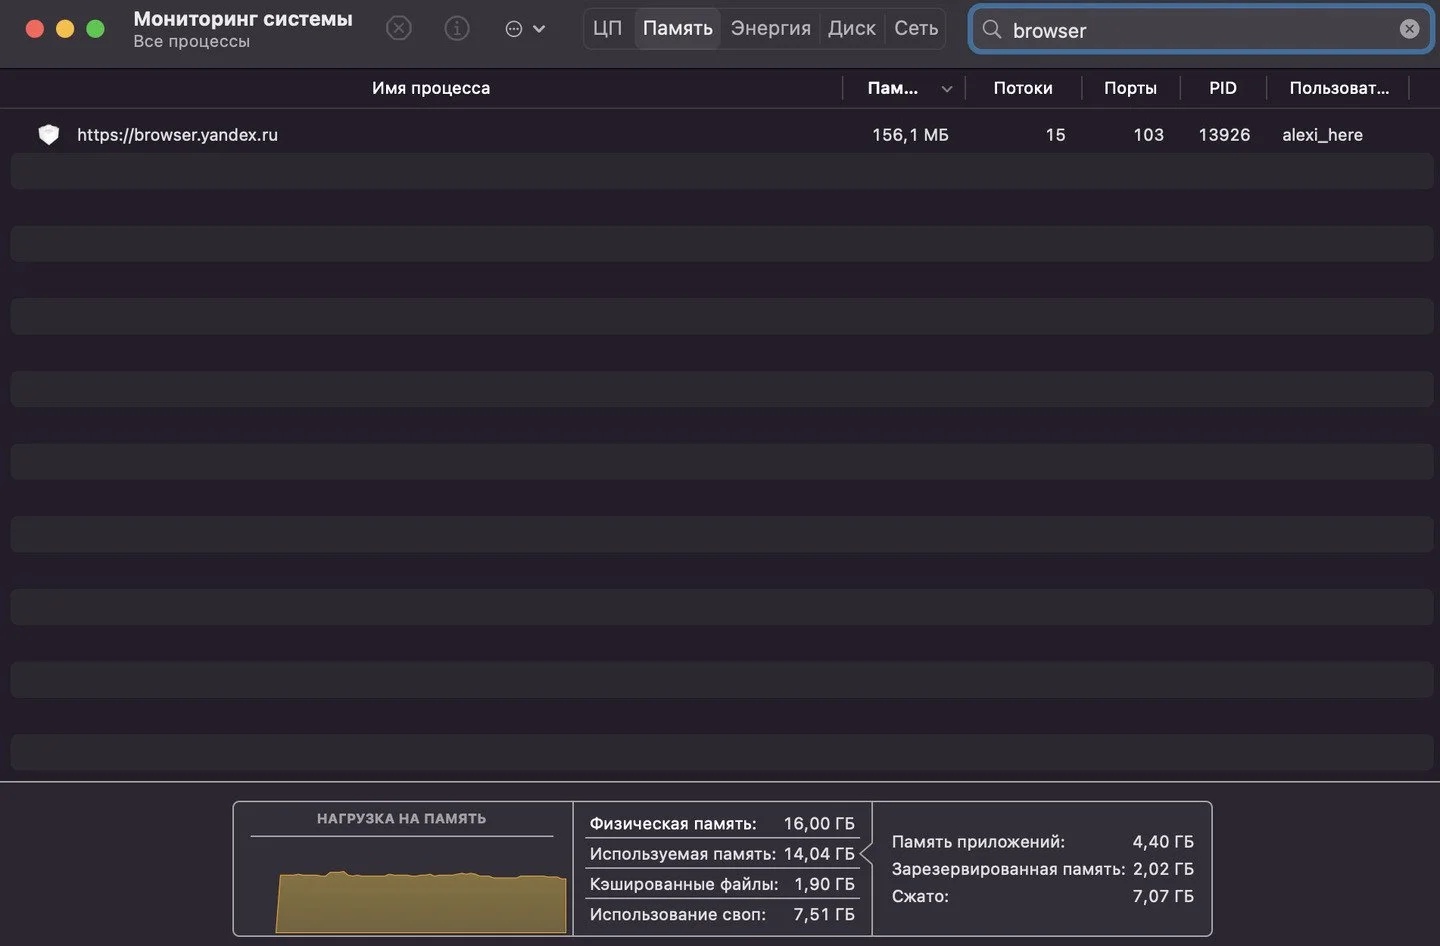1440x946 pixels.
Task: Select the https://browser.yandex.ru process row
Action: (x=721, y=135)
